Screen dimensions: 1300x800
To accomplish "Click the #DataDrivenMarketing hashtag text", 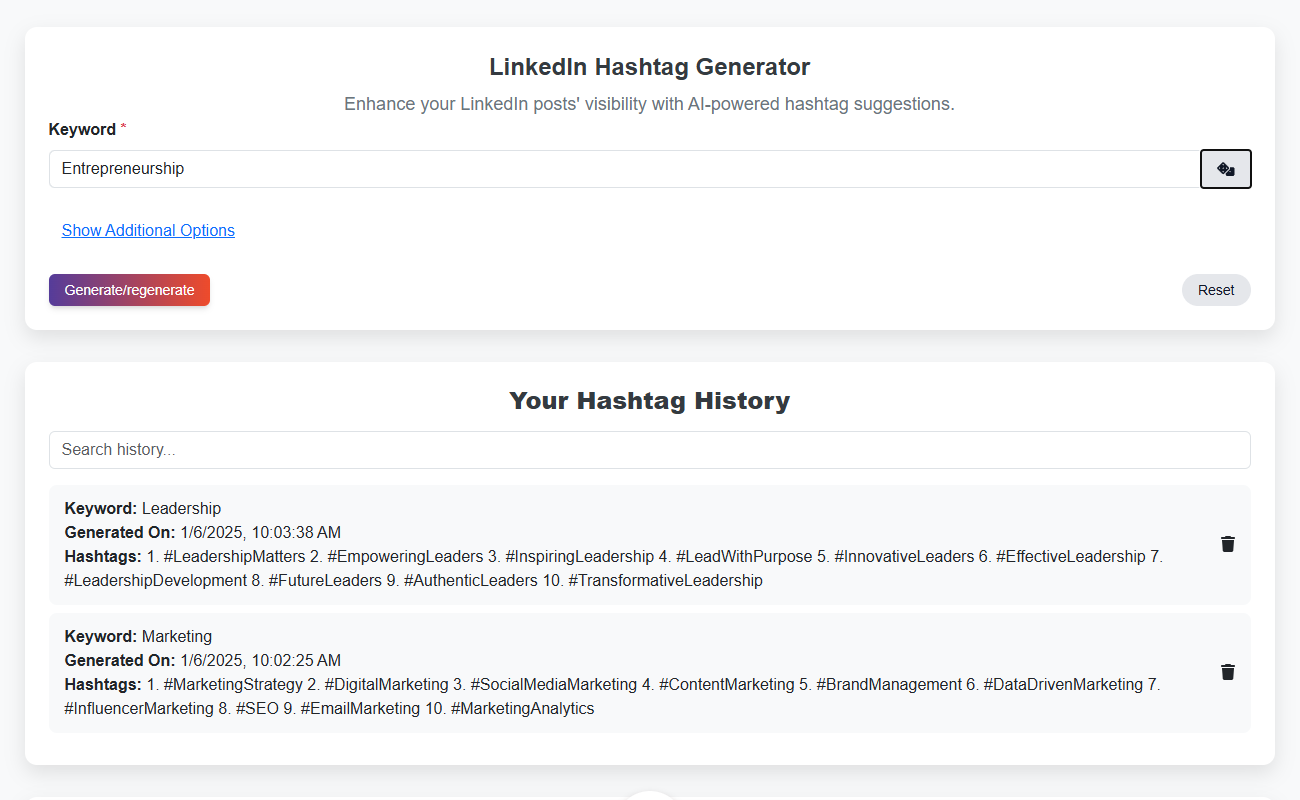I will pyautogui.click(x=1063, y=684).
